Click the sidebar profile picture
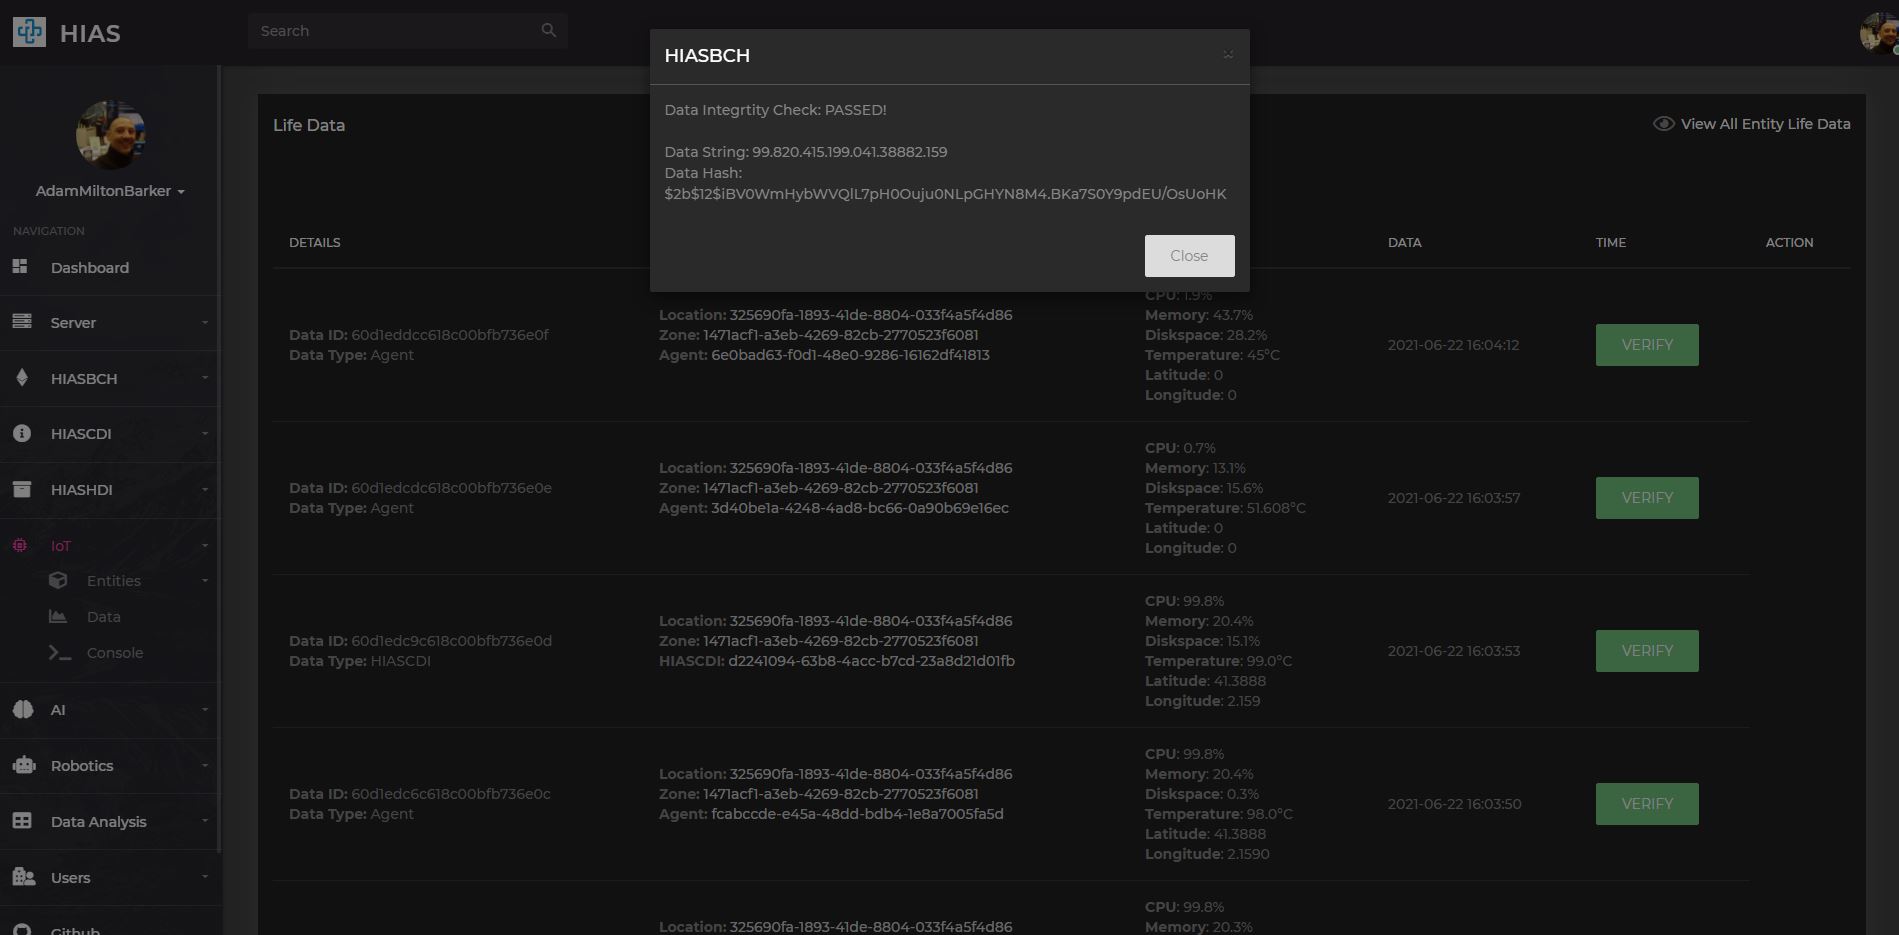Screen dimensions: 1899x935 point(111,135)
